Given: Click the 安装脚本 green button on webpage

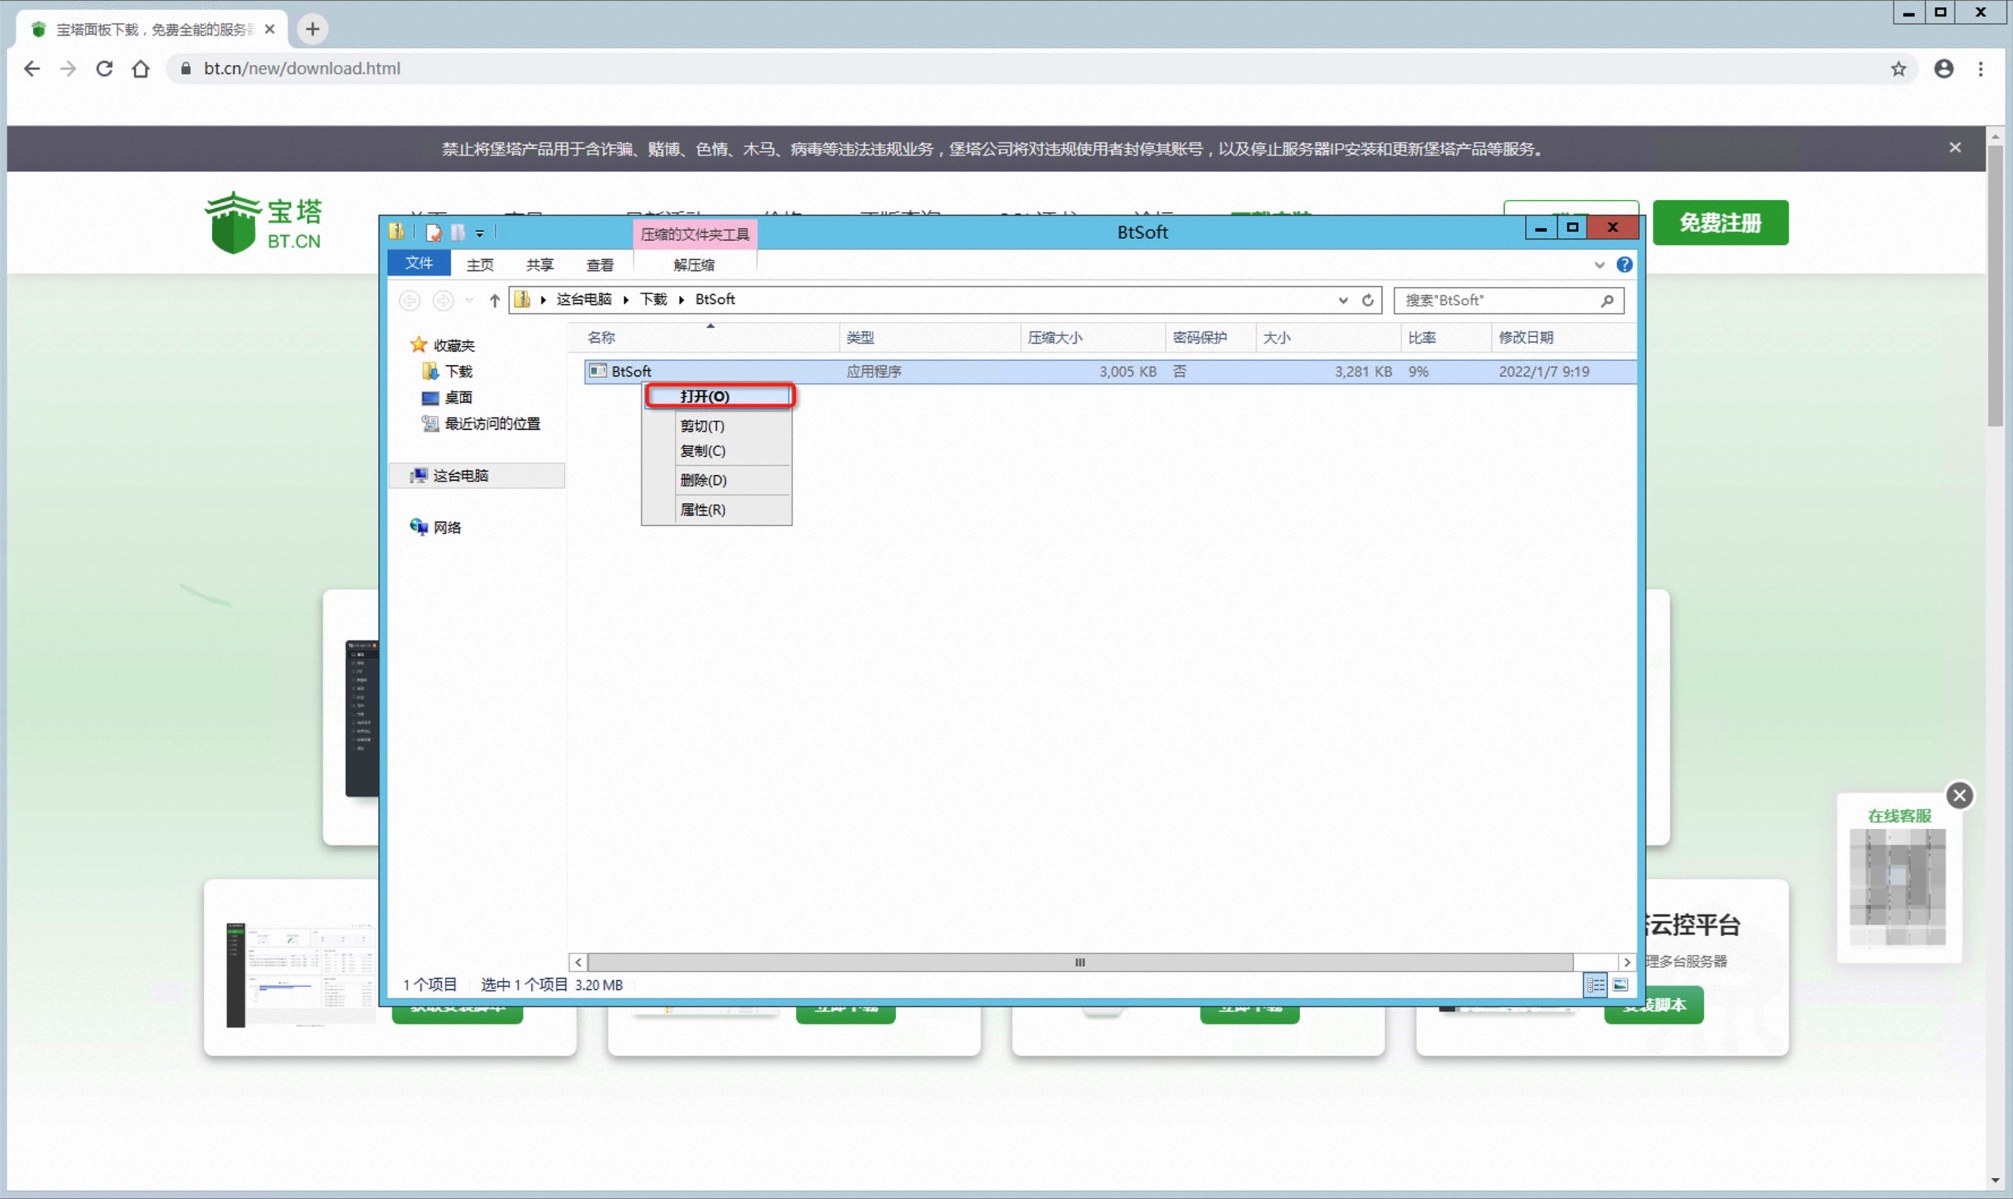Looking at the screenshot, I should click(1654, 1006).
